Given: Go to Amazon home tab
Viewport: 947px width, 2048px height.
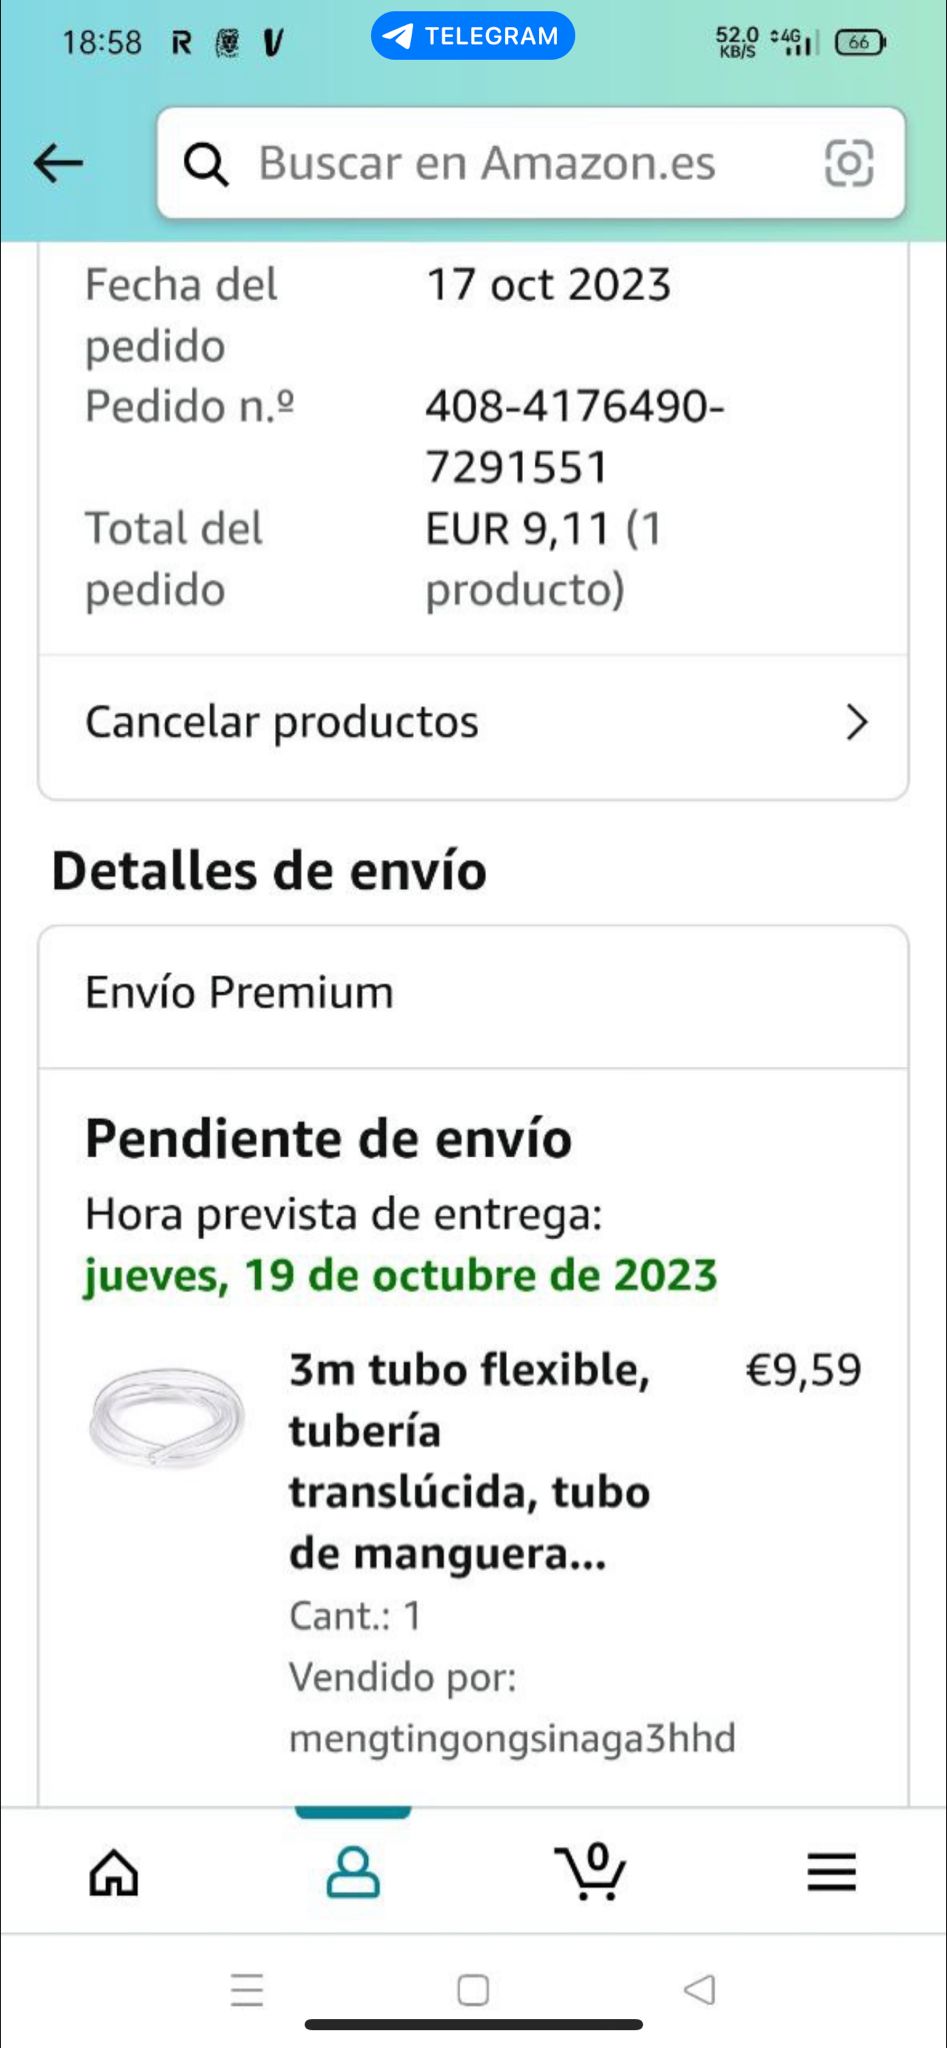Looking at the screenshot, I should [x=114, y=1872].
